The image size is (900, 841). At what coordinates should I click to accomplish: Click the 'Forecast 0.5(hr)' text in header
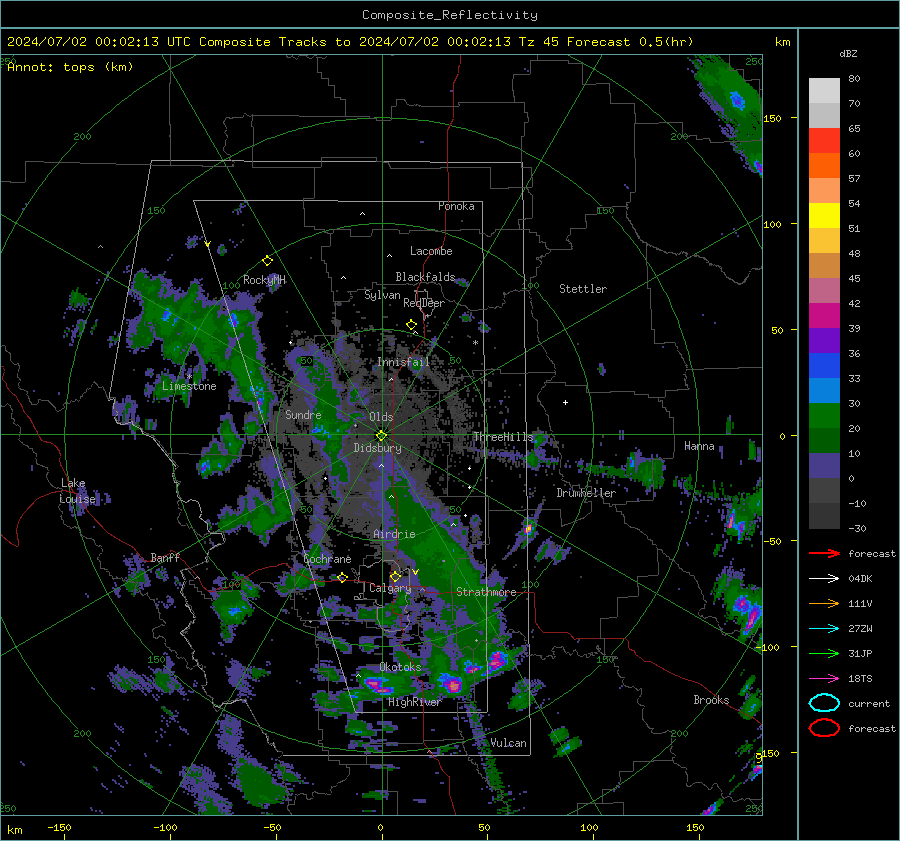[x=630, y=42]
